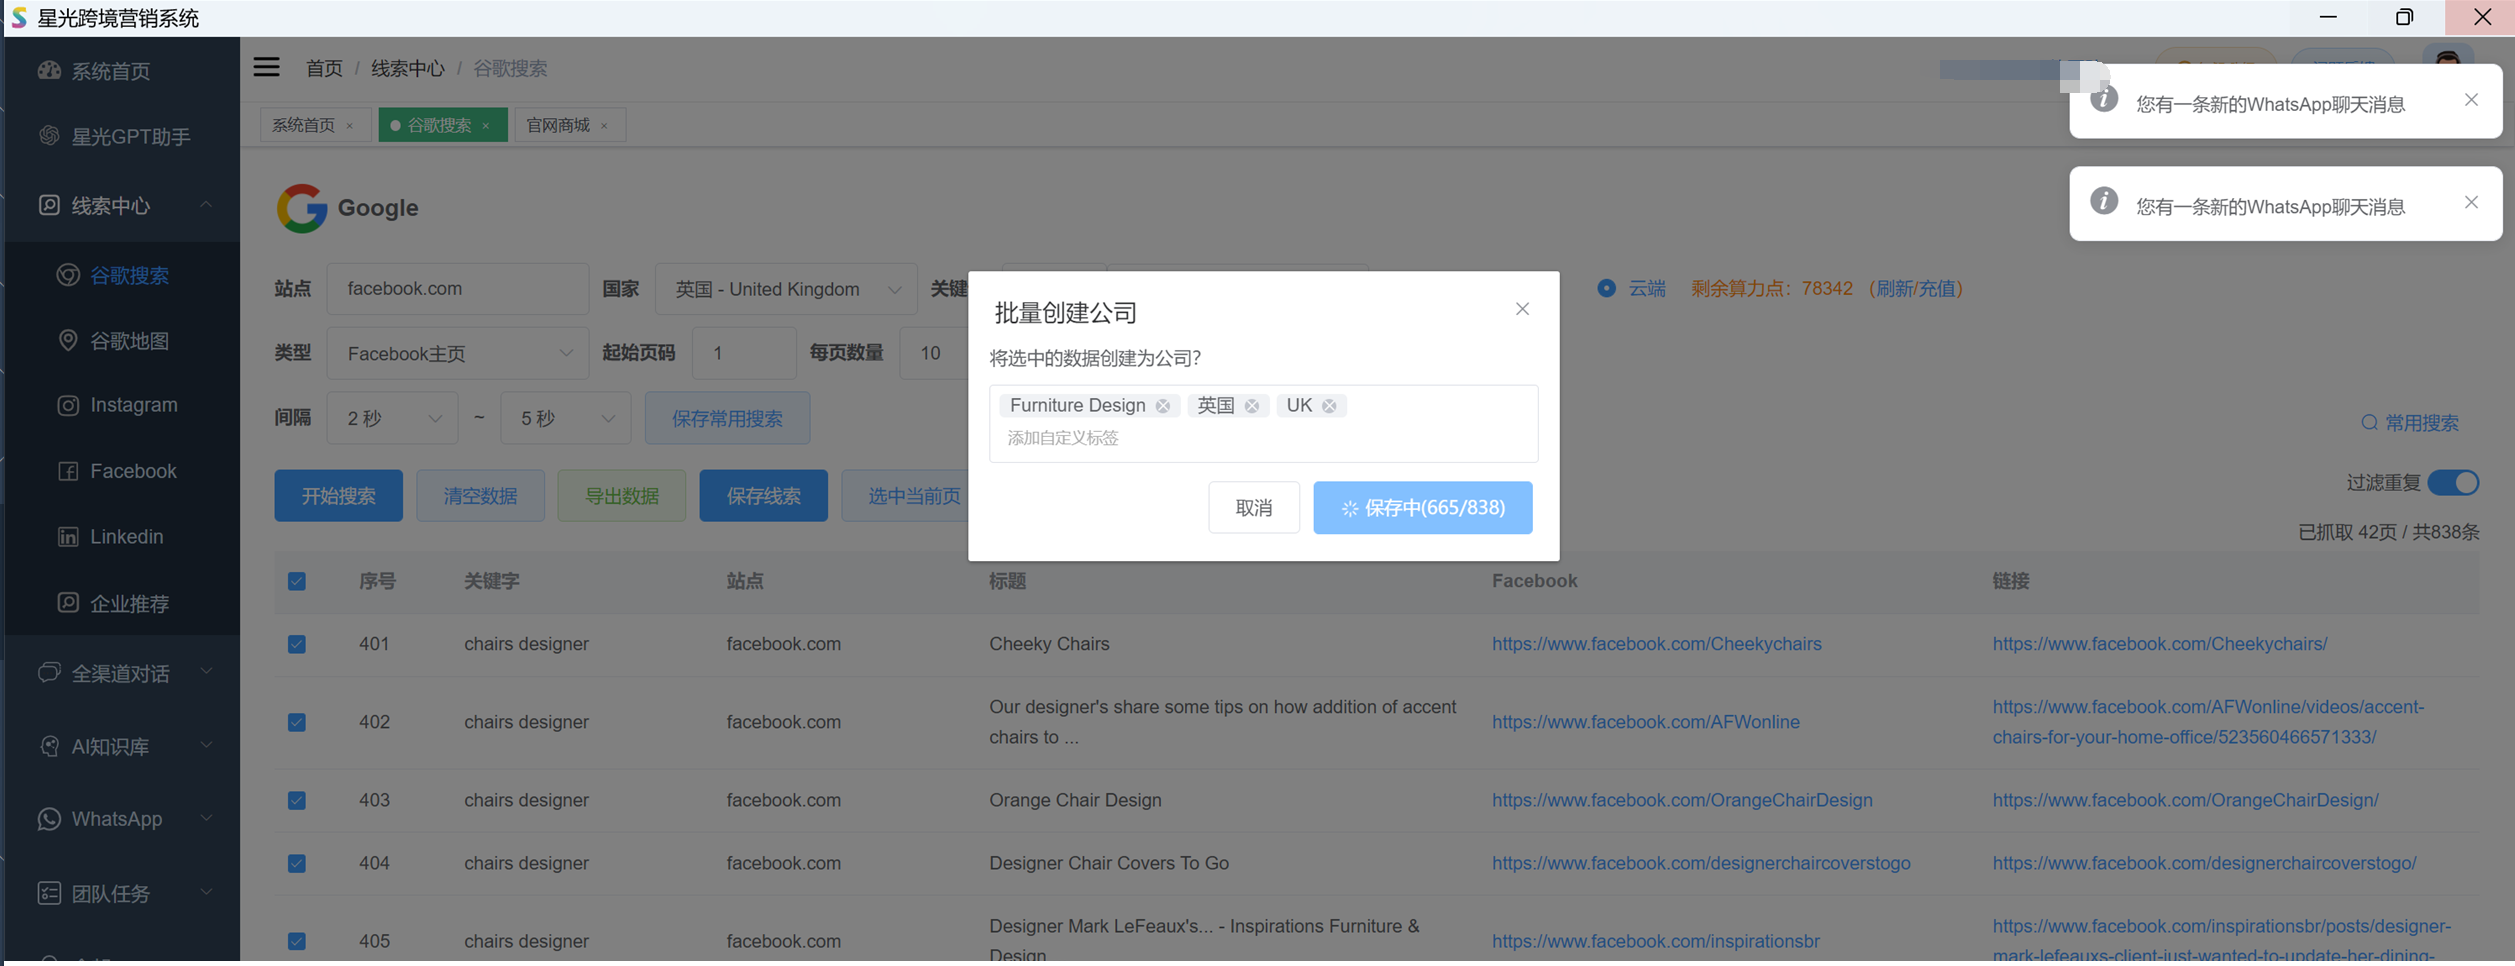2515x966 pixels.
Task: Click the hamburger menu collapse icon
Action: 266,67
